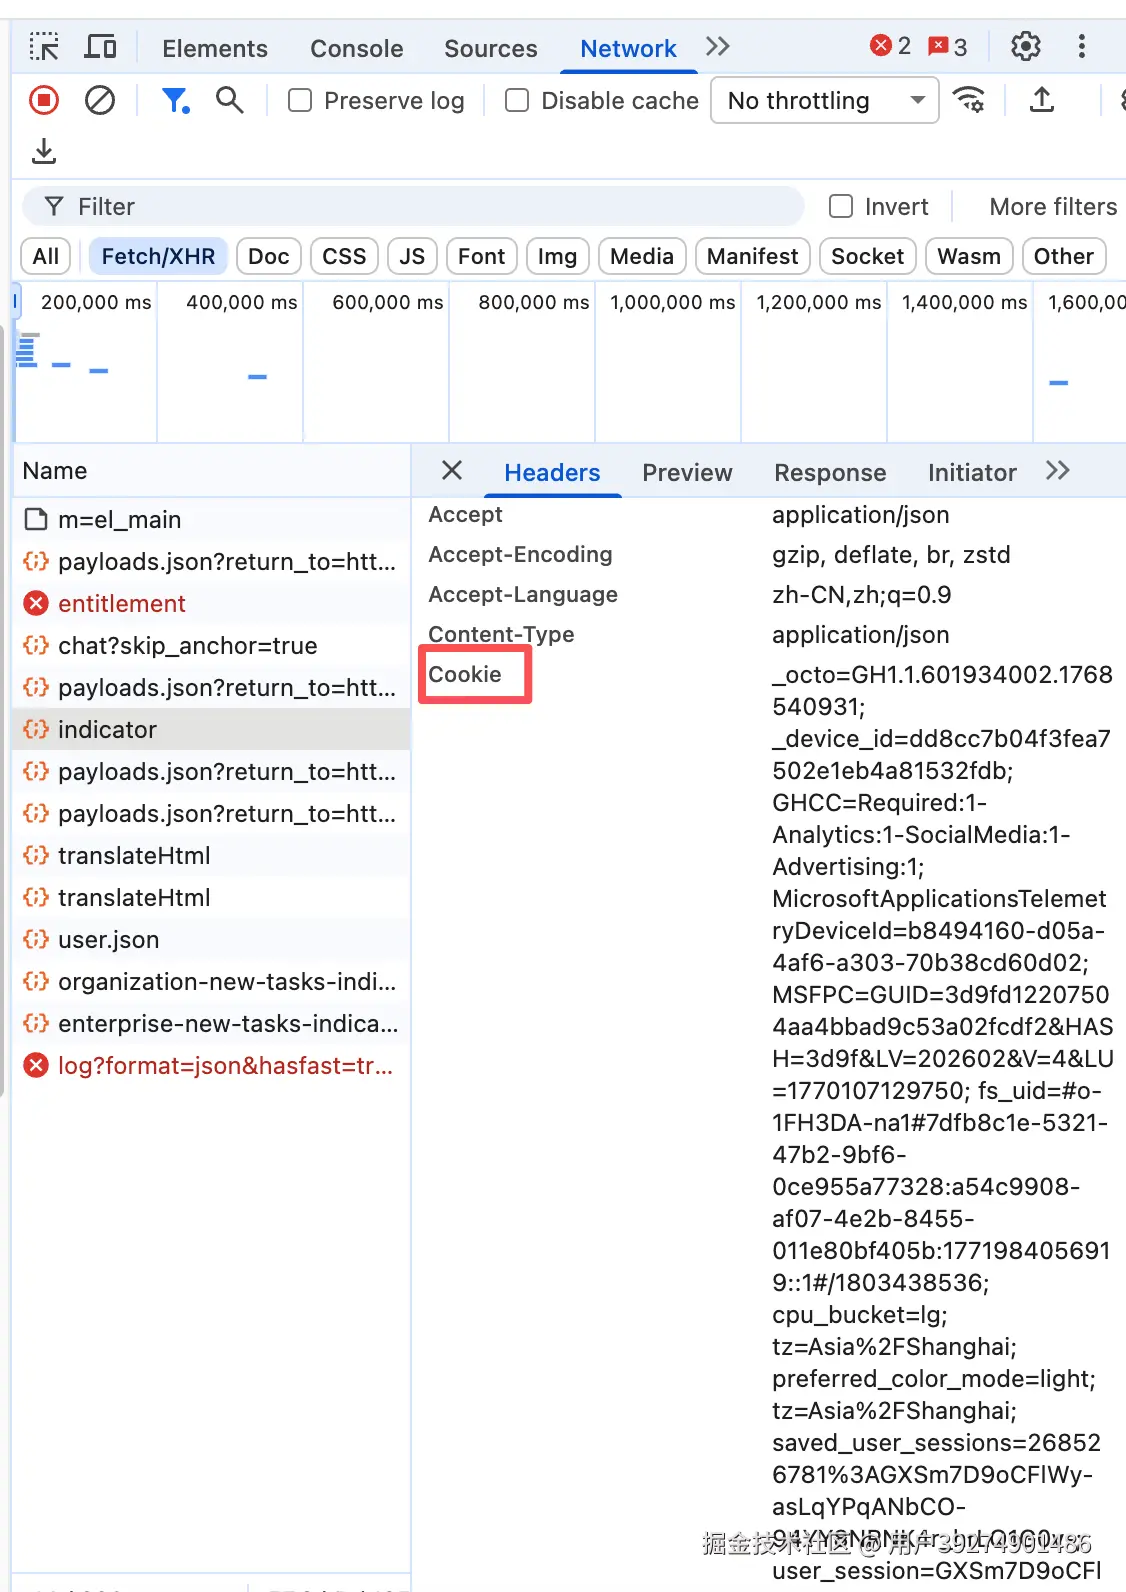Open the Initiator tab
Viewport: 1126px width, 1592px height.
972,472
